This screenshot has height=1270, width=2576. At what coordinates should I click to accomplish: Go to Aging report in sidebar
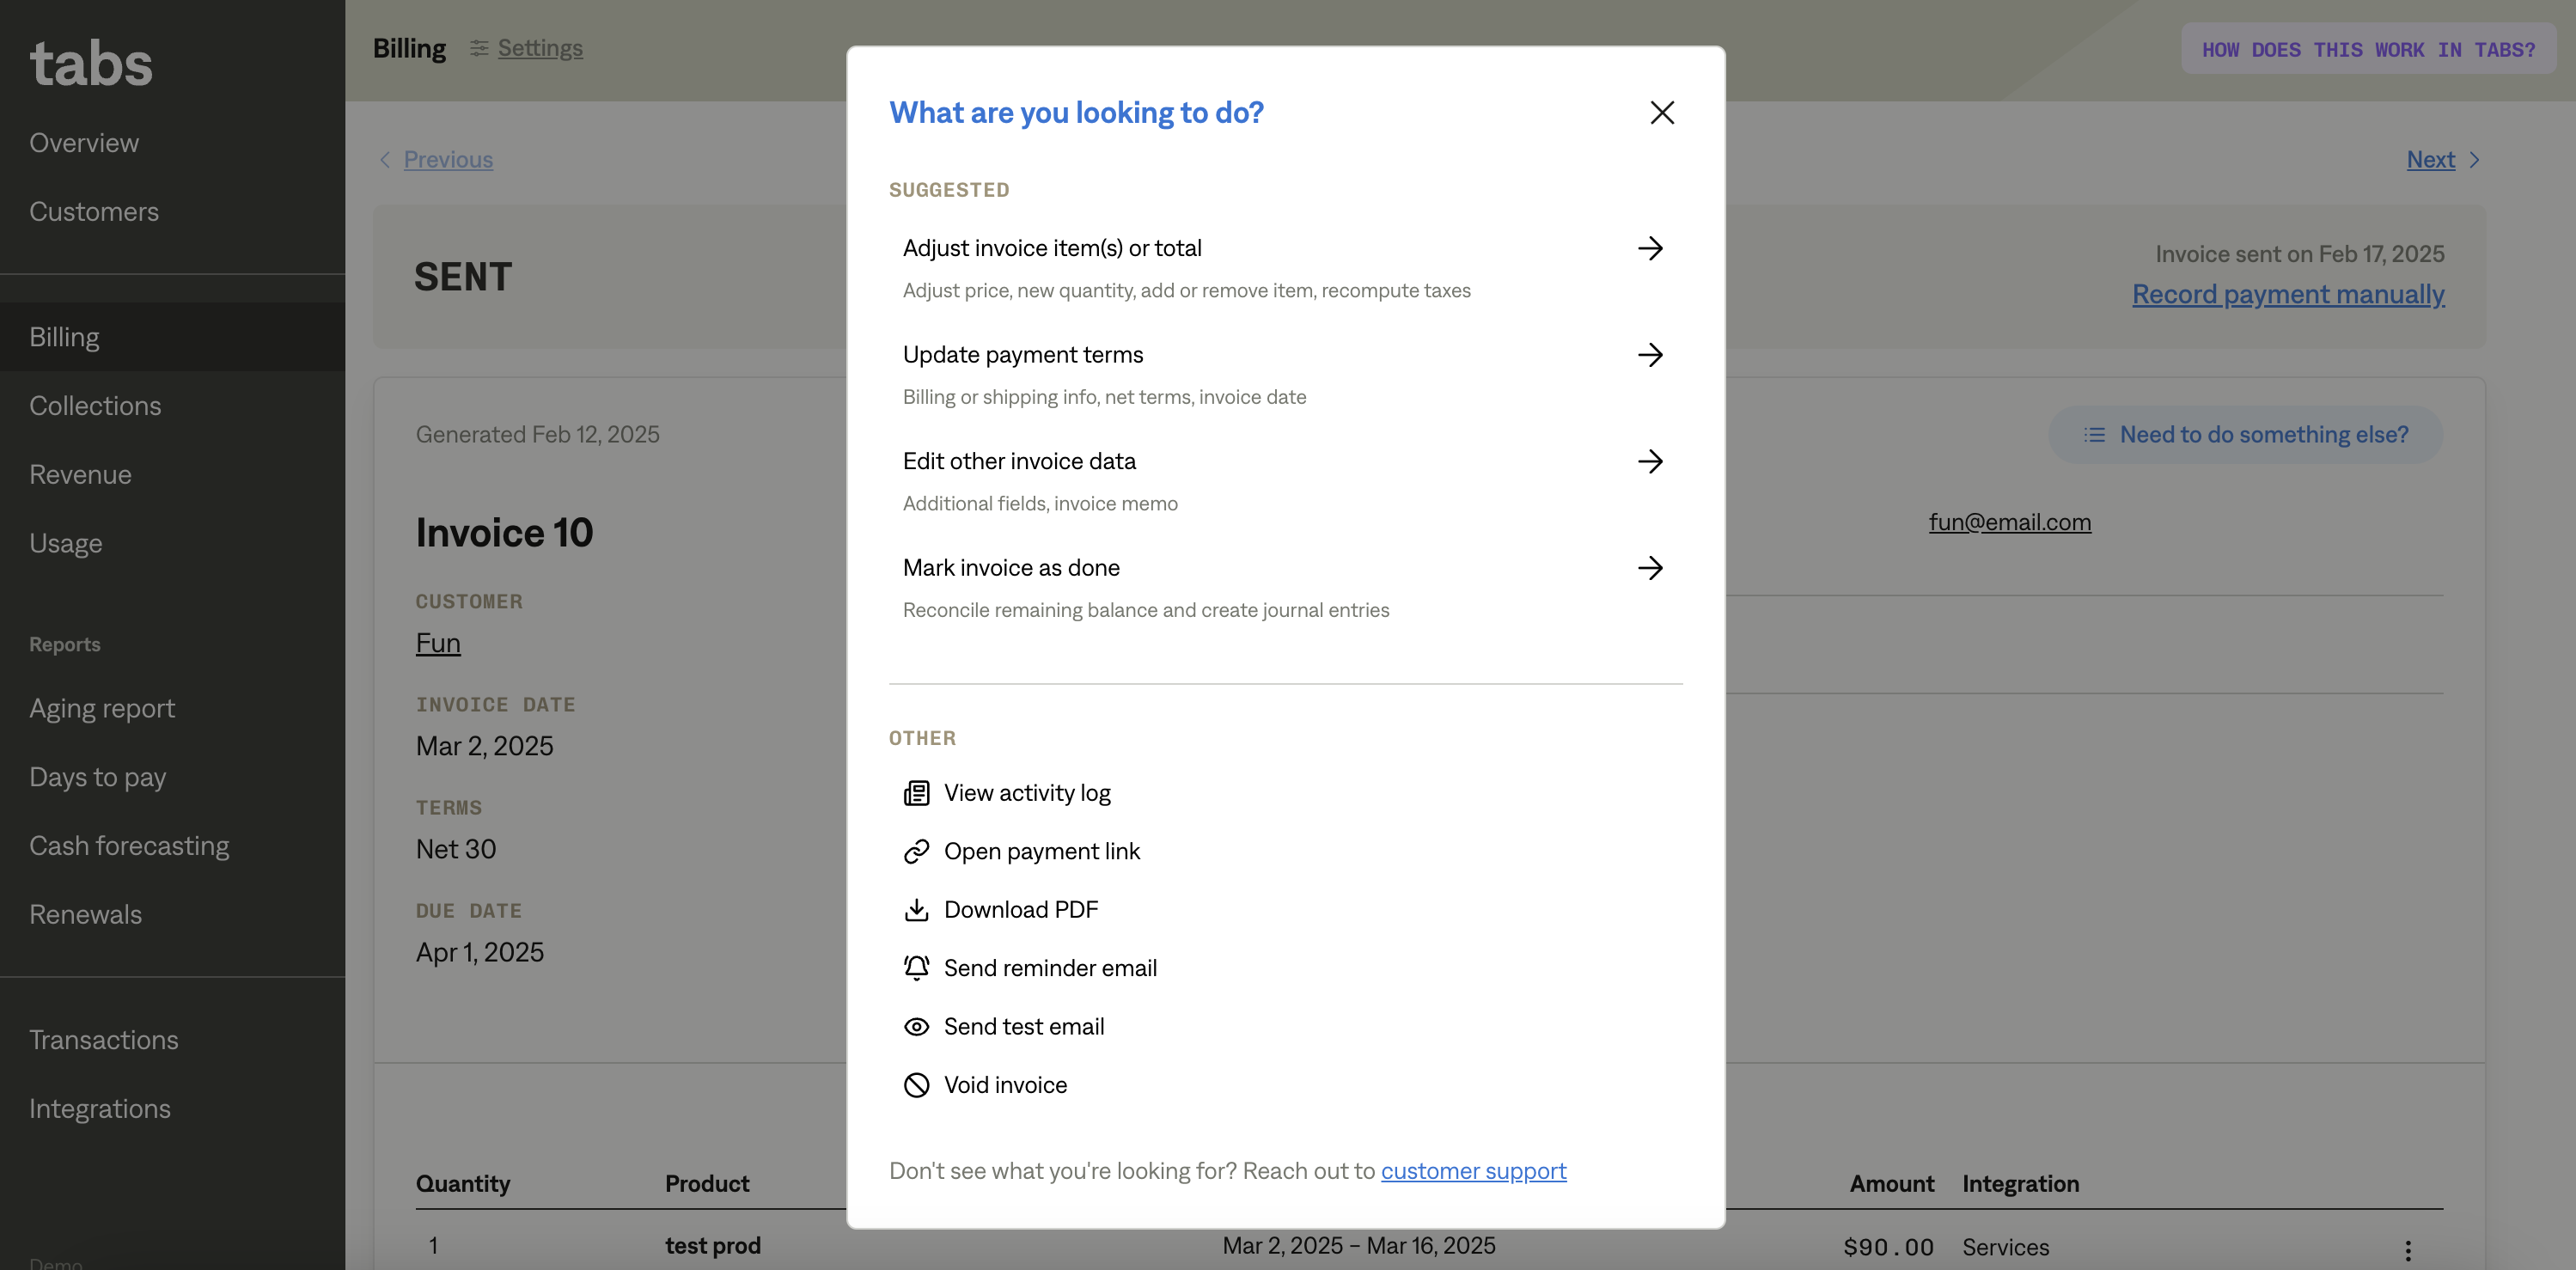click(102, 709)
